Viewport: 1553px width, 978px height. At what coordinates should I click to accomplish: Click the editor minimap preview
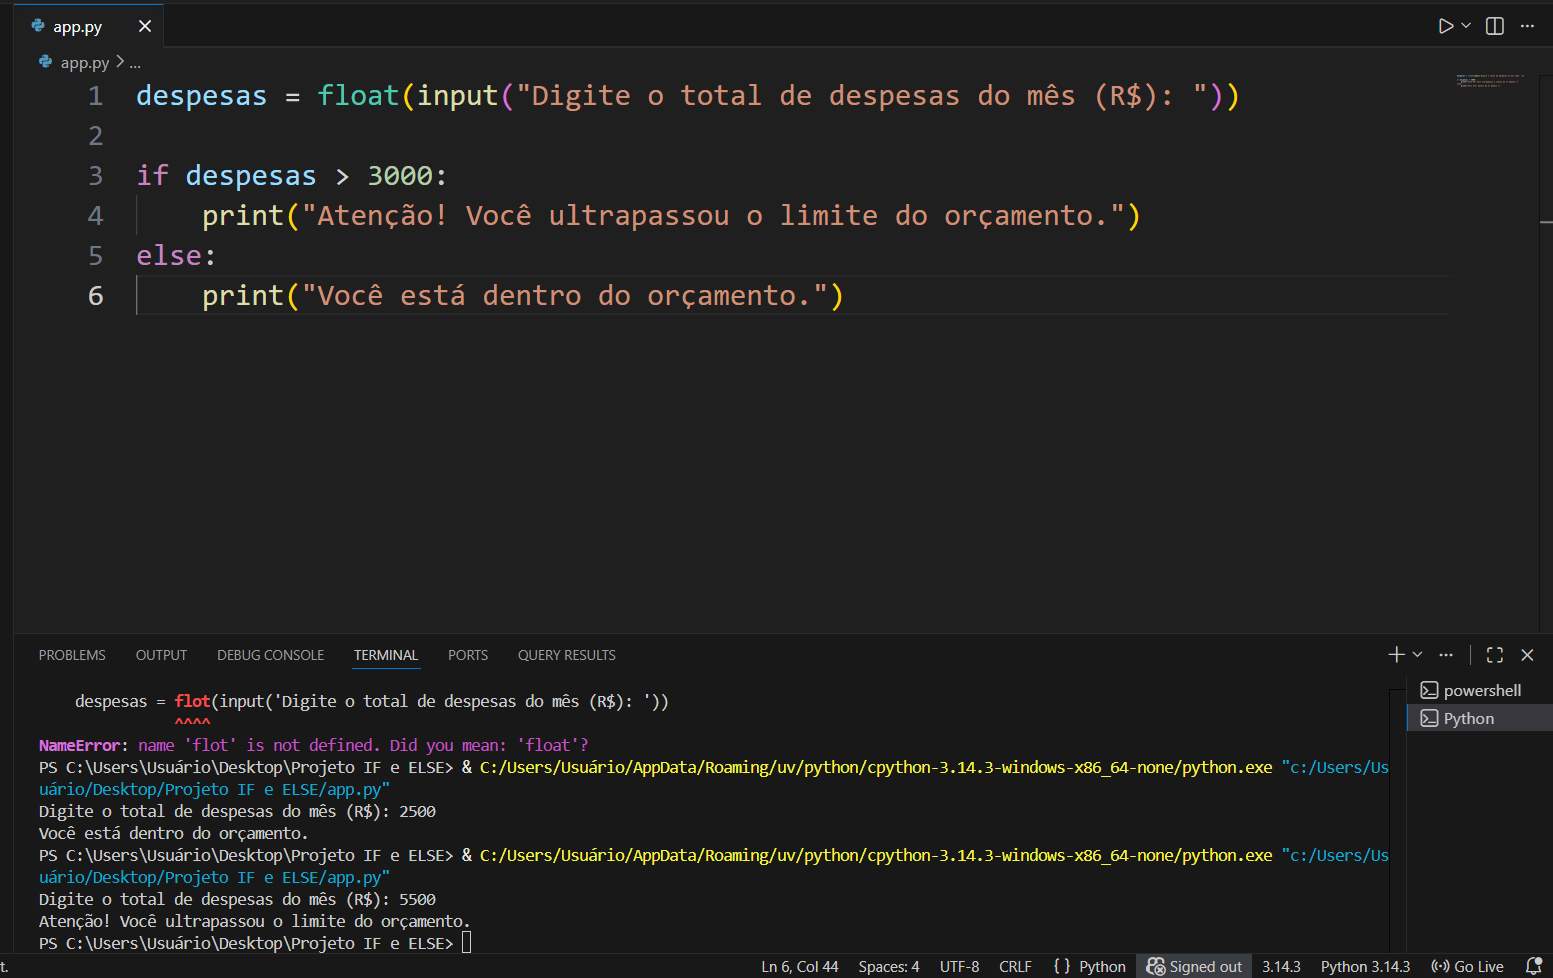pos(1490,80)
